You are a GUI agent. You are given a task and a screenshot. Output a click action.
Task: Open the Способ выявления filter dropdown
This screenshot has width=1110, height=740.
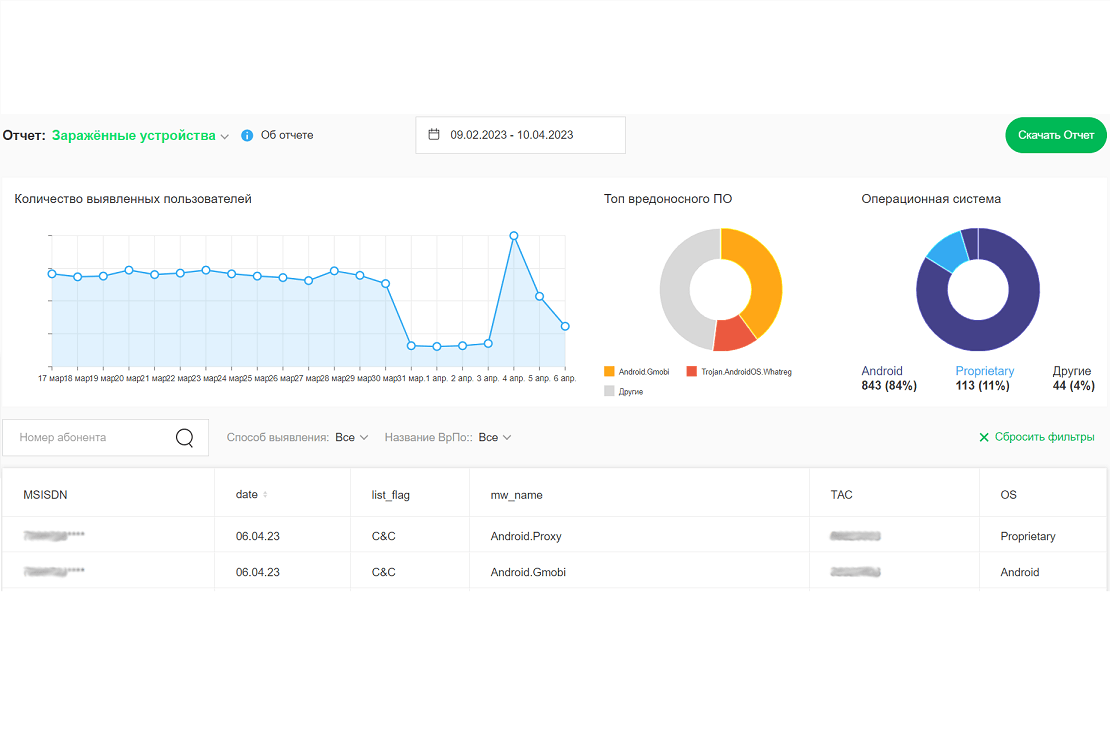pos(351,438)
